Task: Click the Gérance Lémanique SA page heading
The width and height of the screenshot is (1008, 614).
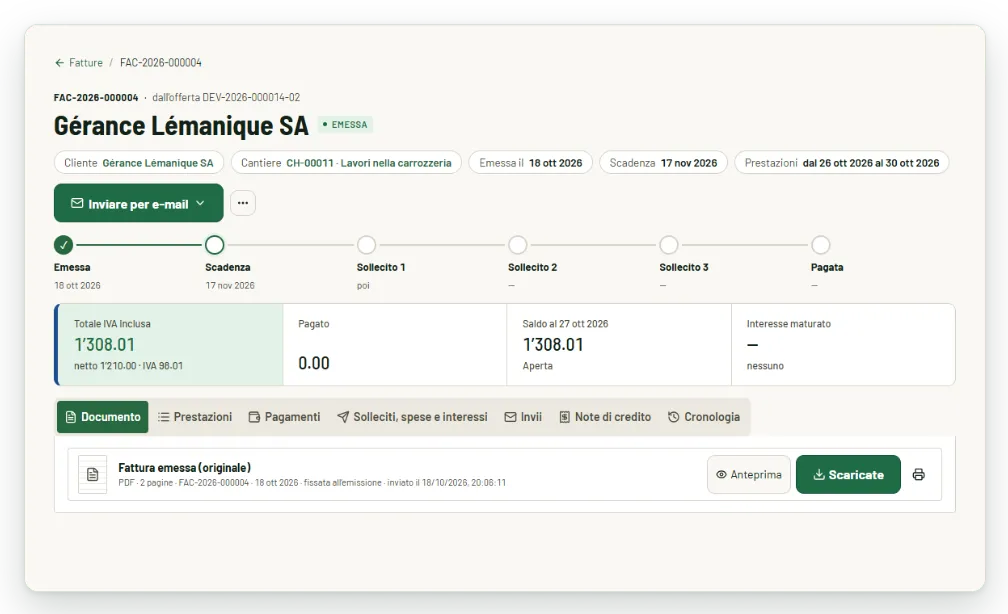Action: click(181, 125)
